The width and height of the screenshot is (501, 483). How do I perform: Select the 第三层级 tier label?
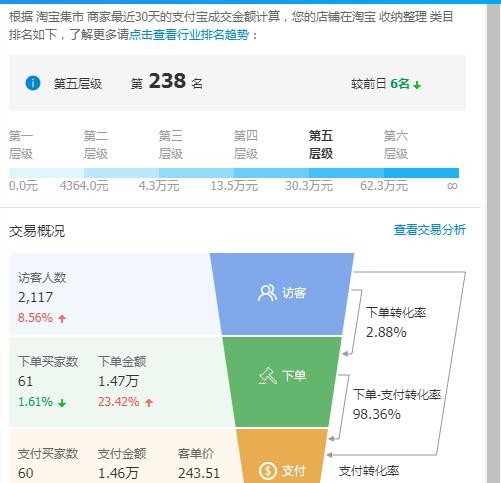point(171,145)
